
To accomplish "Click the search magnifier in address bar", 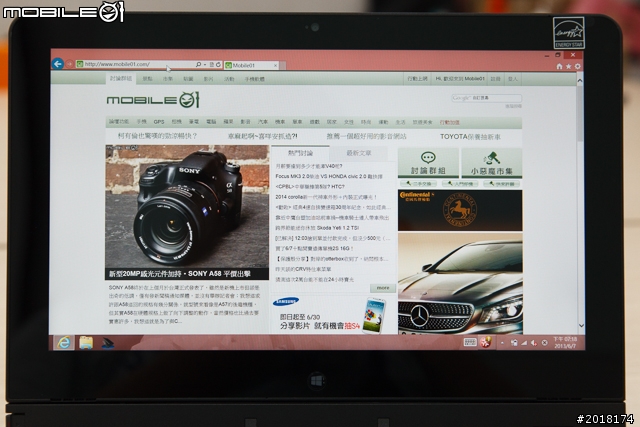I will 198,64.
